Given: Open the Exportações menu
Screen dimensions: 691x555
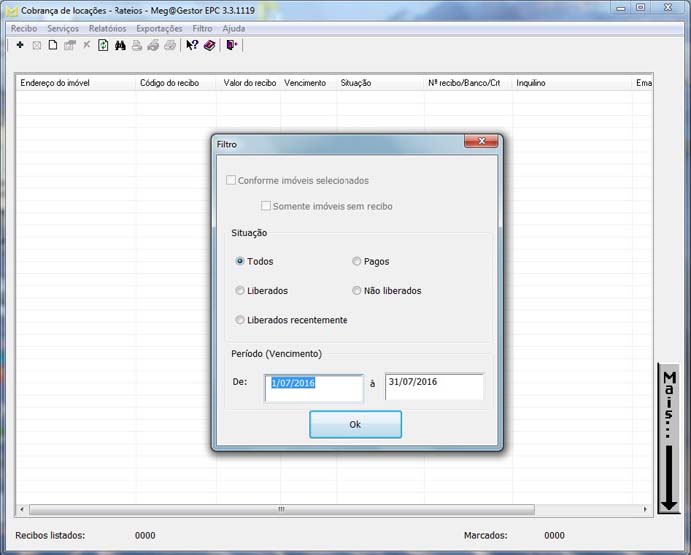Looking at the screenshot, I should (159, 29).
